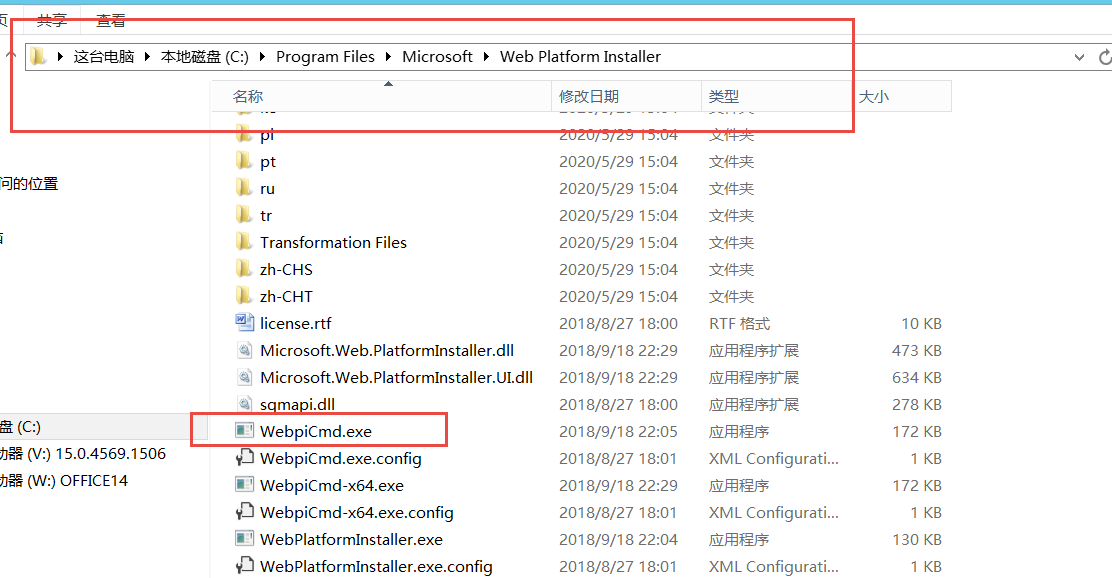This screenshot has height=578, width=1112.
Task: Click Web Platform Installer in the breadcrumb
Action: pyautogui.click(x=580, y=57)
